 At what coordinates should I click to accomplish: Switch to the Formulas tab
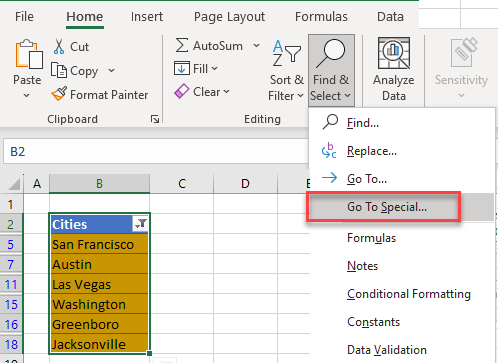pos(321,16)
